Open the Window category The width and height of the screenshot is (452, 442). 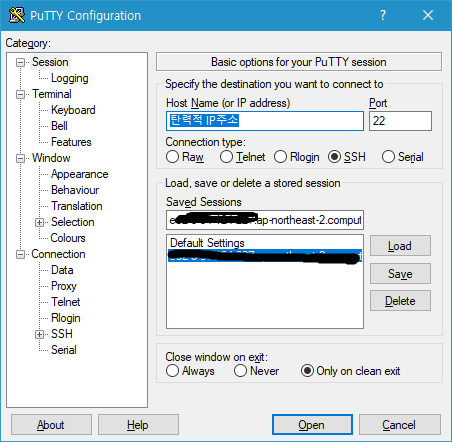pyautogui.click(x=51, y=158)
